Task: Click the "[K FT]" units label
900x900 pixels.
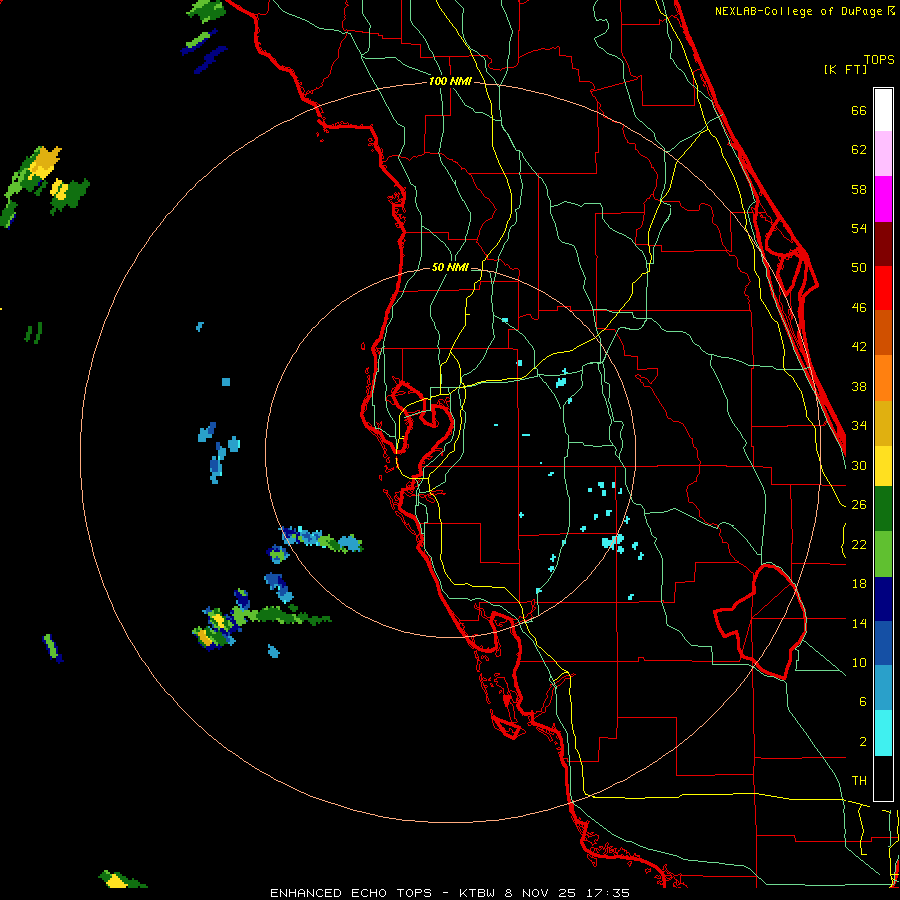Action: pos(846,69)
